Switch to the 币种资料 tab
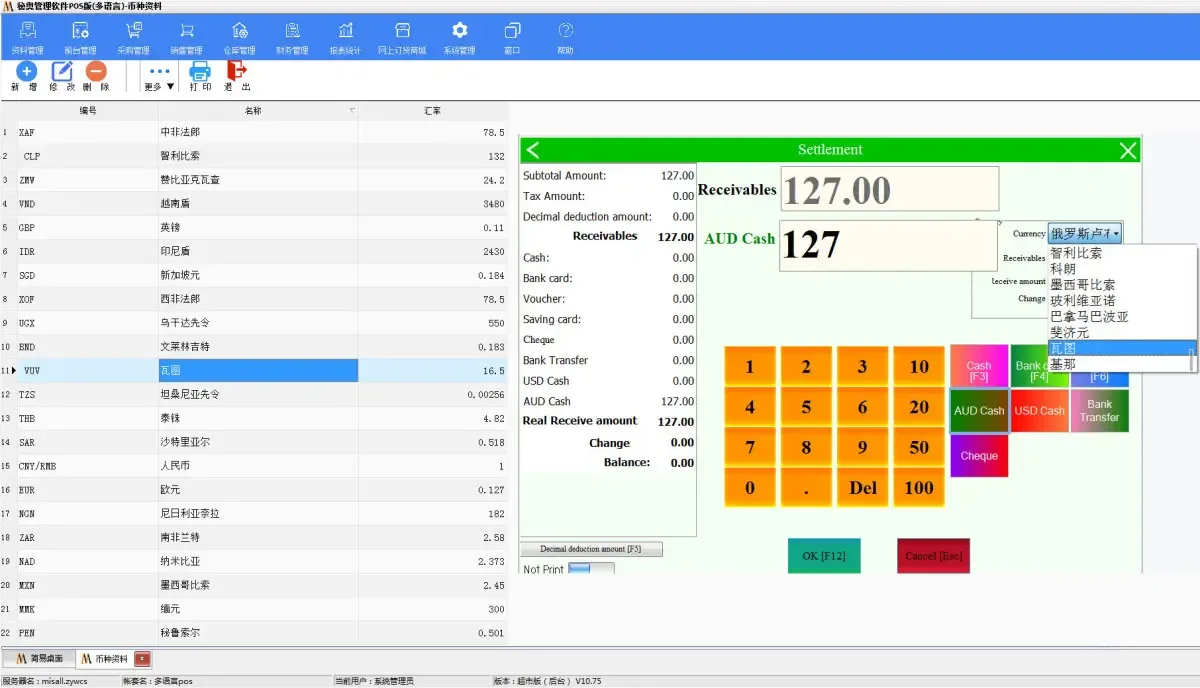The height and width of the screenshot is (688, 1200). pyautogui.click(x=105, y=658)
